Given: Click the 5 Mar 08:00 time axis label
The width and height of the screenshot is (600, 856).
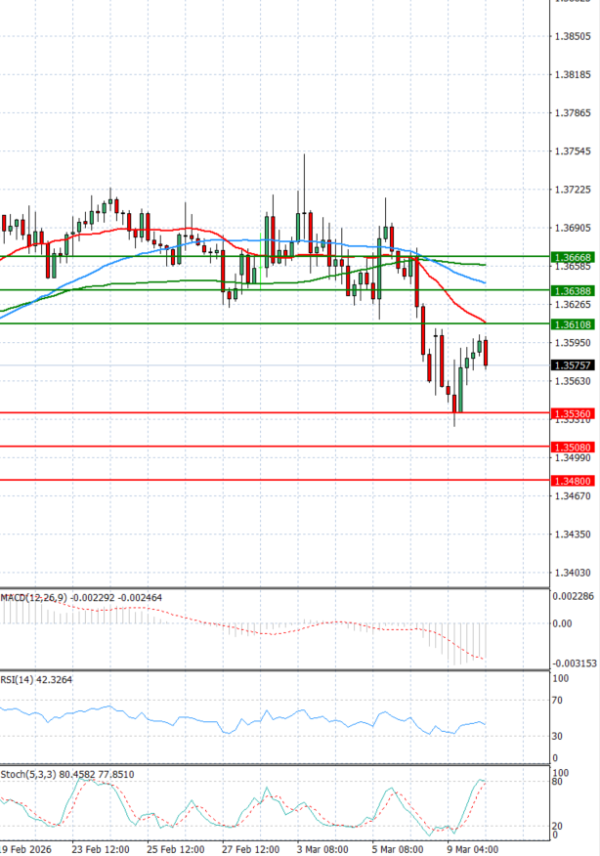Looking at the screenshot, I should click(x=397, y=847).
